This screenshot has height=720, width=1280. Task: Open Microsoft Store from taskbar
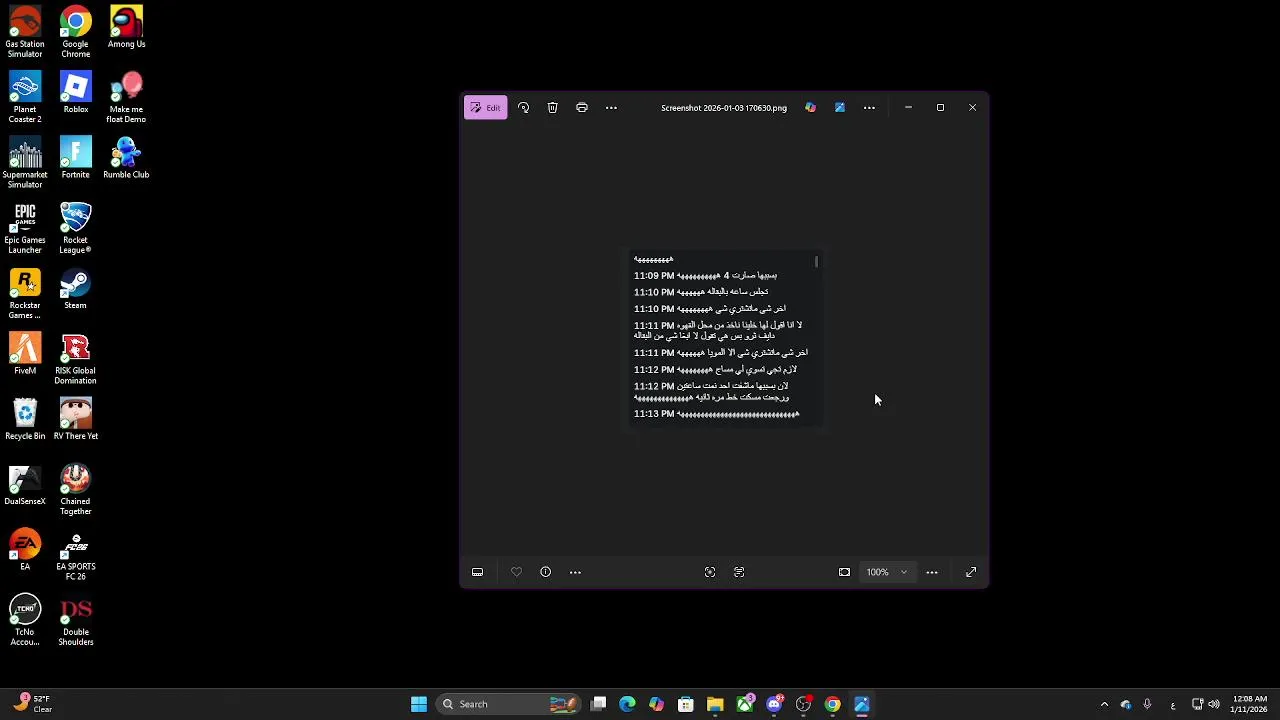coord(686,704)
